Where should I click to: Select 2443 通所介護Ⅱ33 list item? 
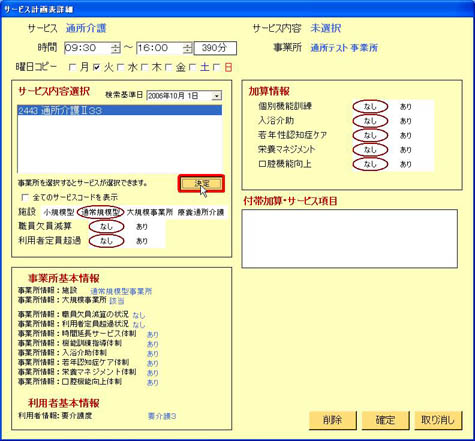[120, 110]
